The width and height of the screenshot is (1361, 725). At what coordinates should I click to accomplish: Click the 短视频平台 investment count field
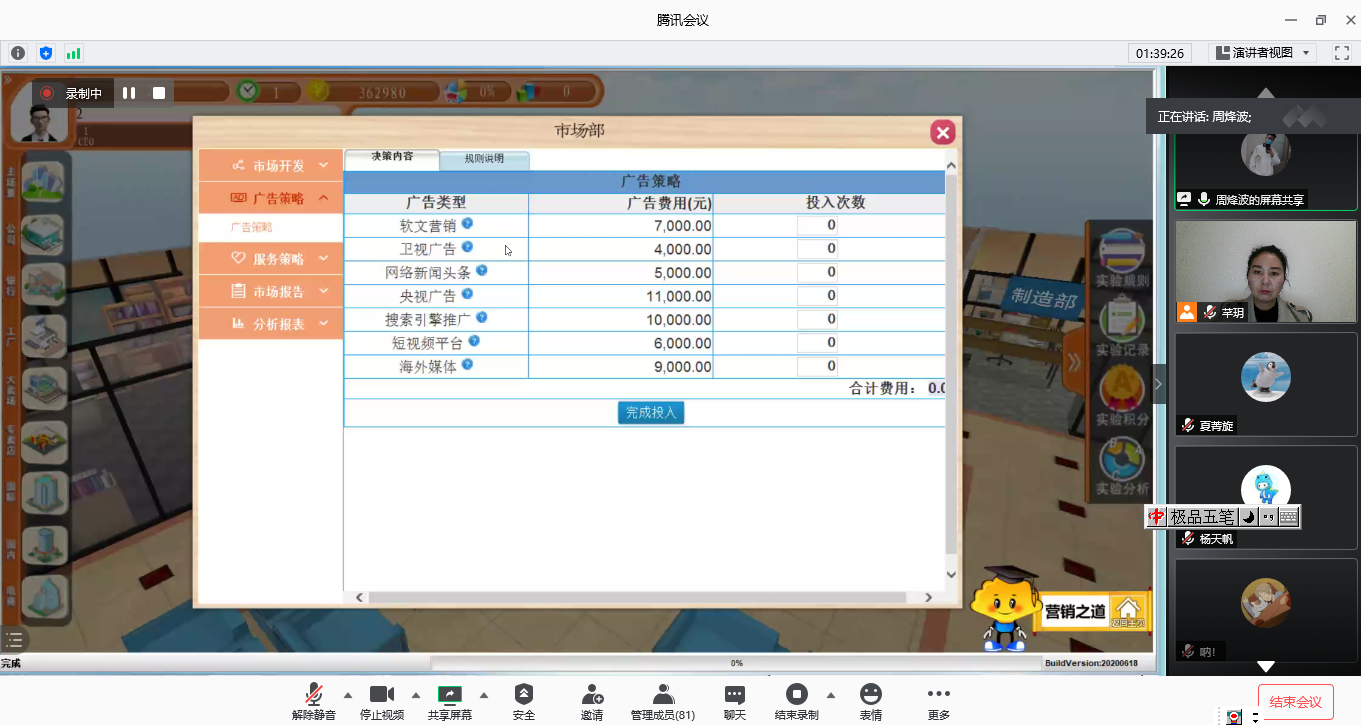(817, 343)
